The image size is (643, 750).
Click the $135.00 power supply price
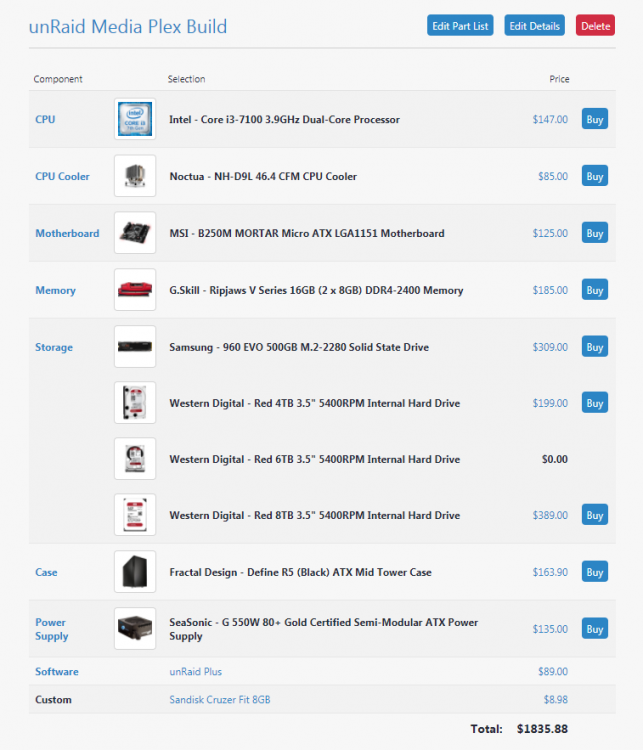point(550,629)
